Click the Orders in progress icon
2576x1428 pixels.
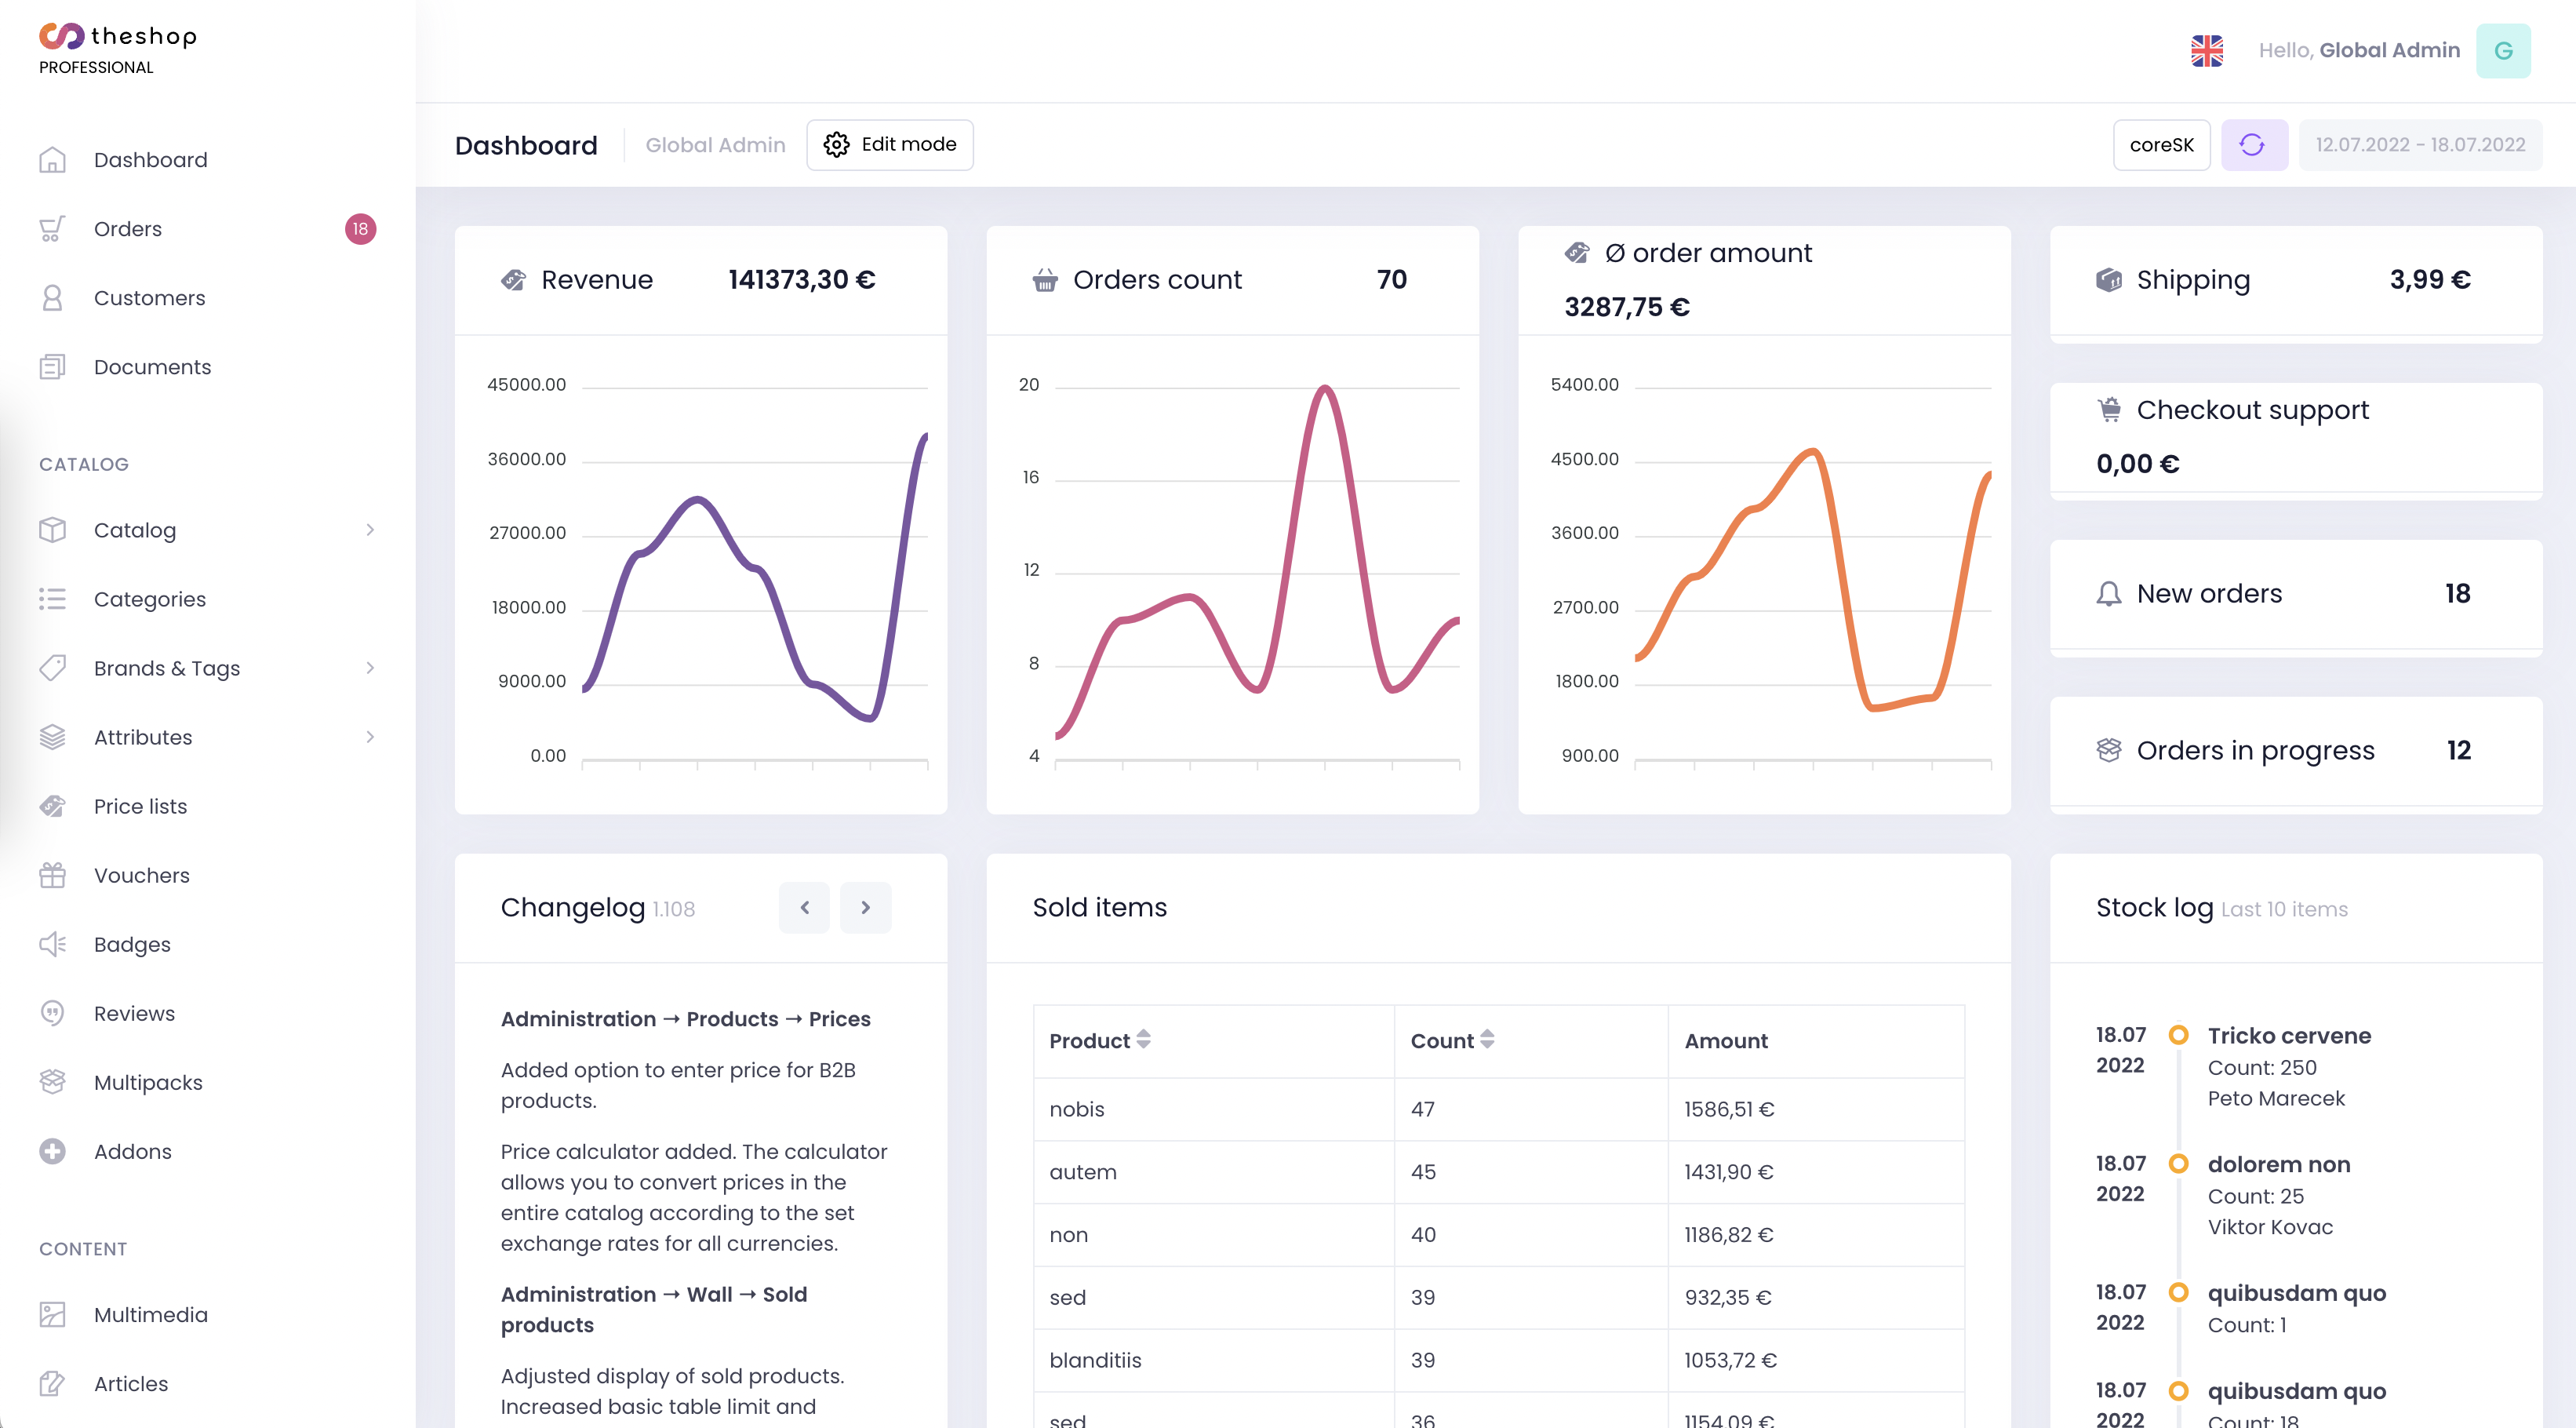click(x=2109, y=751)
